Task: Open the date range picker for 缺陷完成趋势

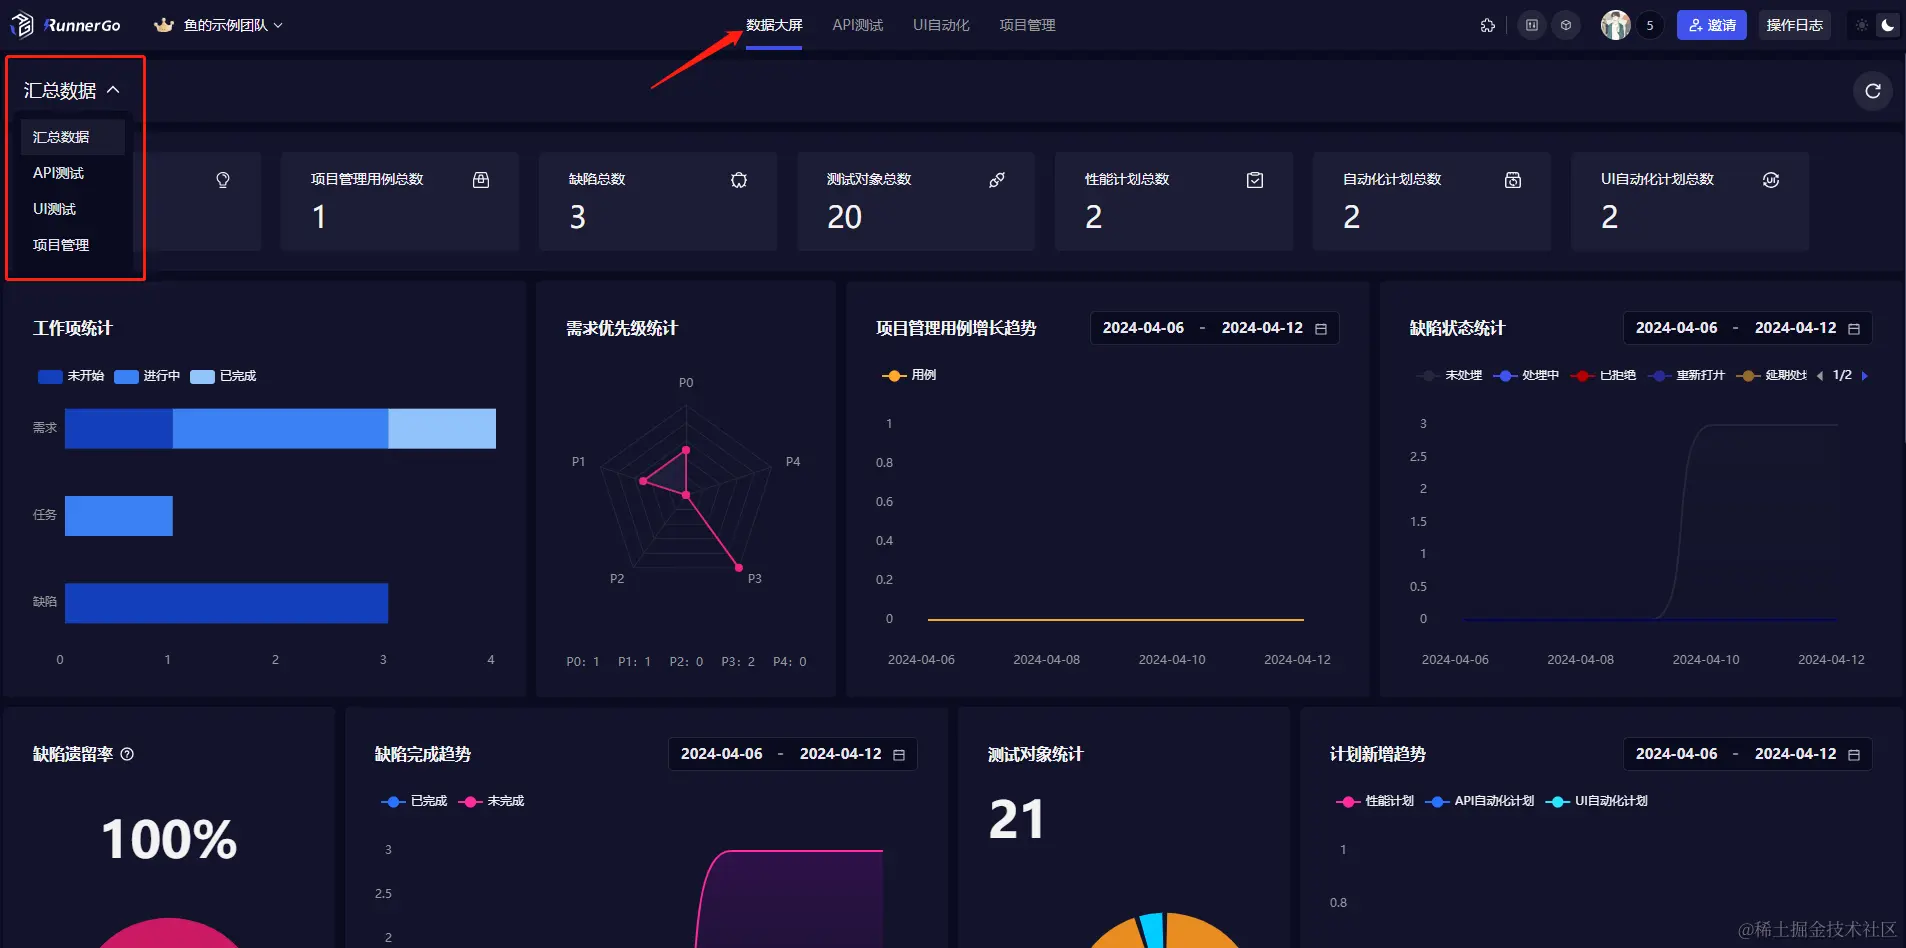Action: pyautogui.click(x=792, y=754)
